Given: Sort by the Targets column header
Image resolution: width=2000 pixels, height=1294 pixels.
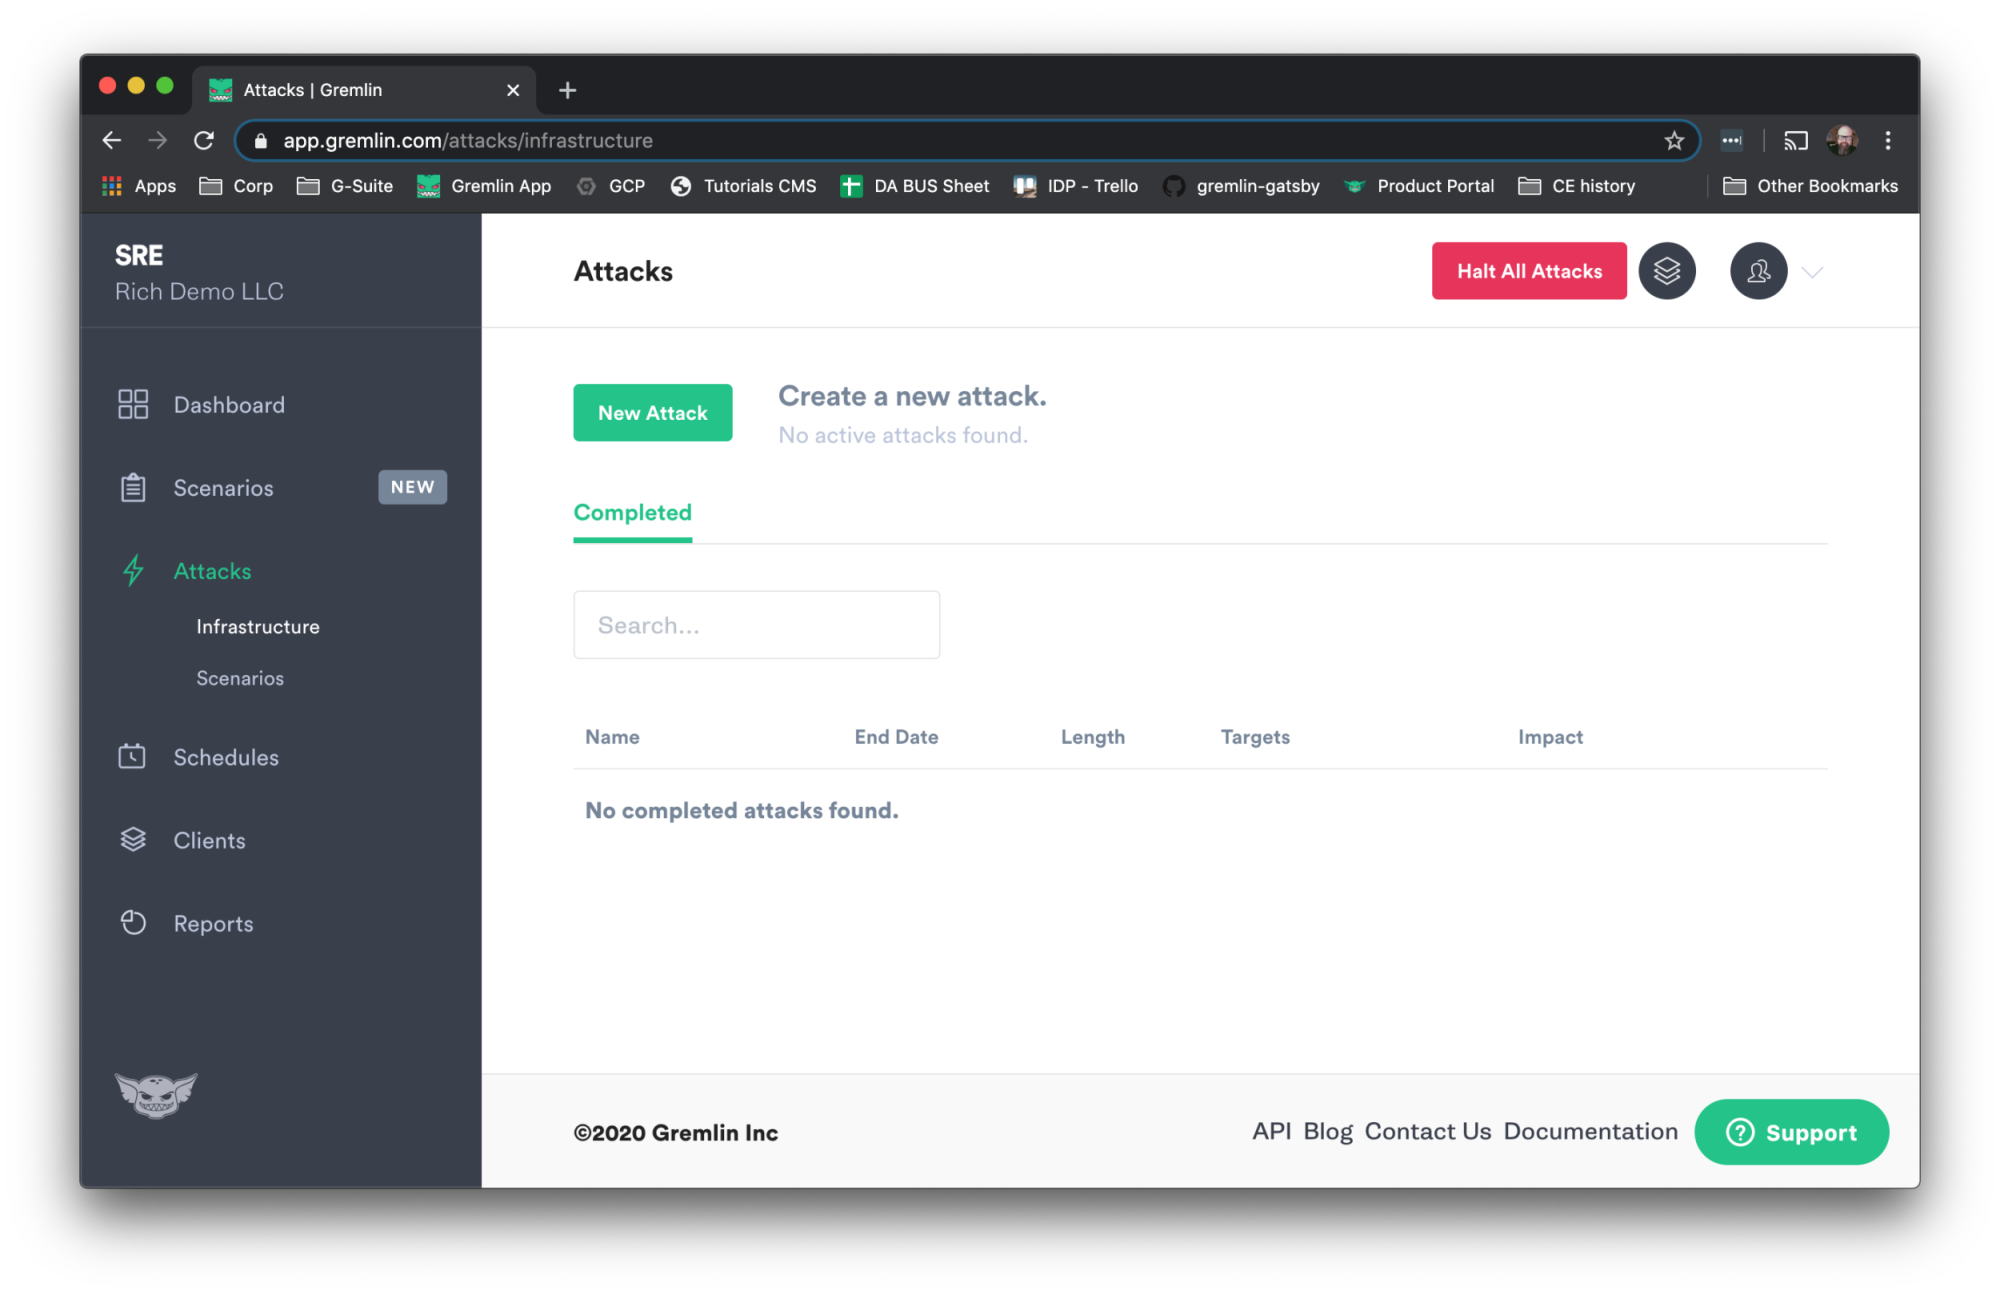Looking at the screenshot, I should pyautogui.click(x=1255, y=737).
